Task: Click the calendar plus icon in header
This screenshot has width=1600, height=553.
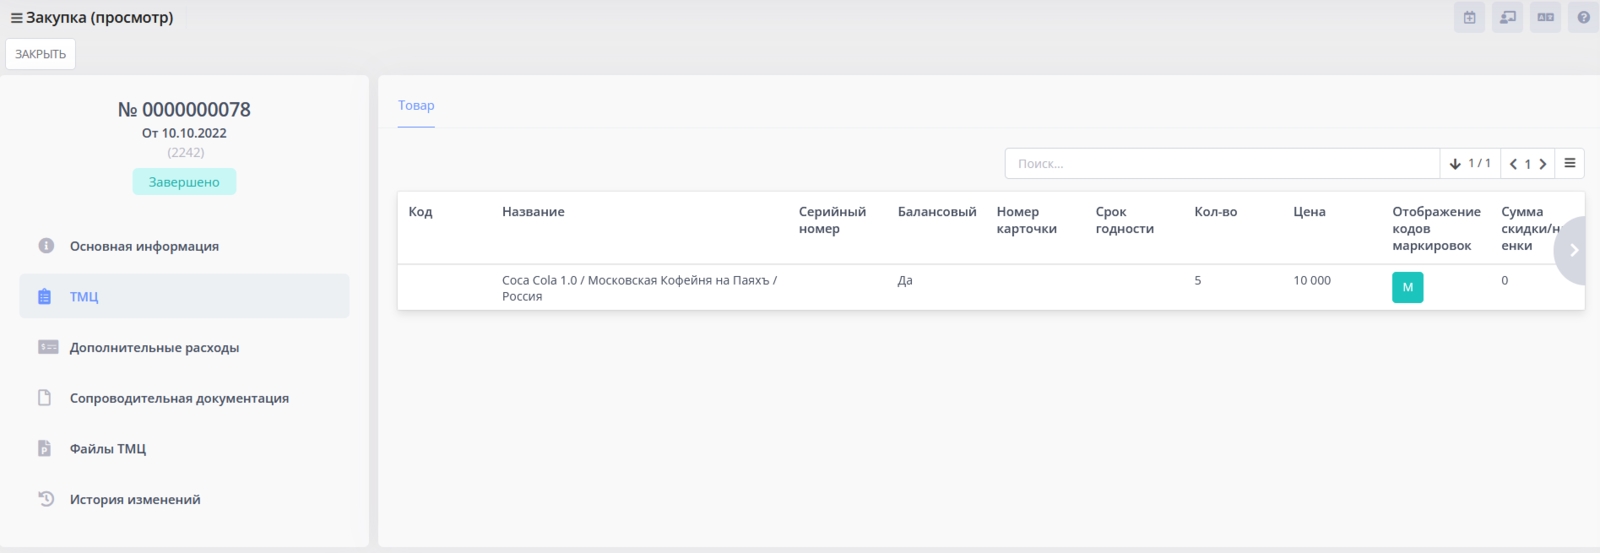Action: [x=1469, y=17]
